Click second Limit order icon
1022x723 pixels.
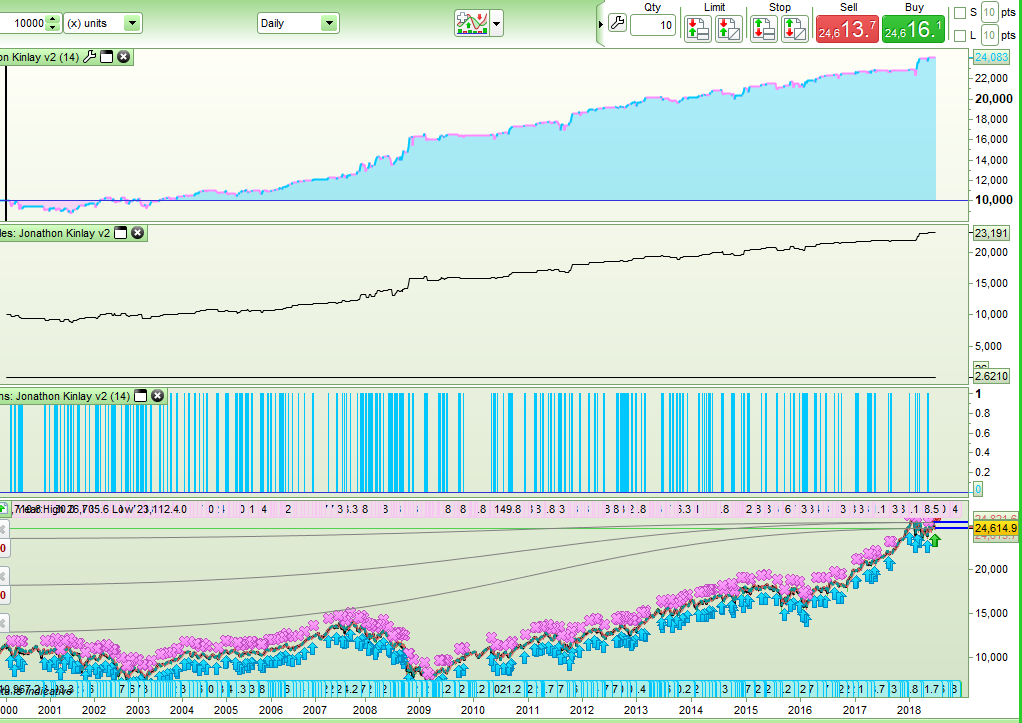tap(729, 29)
